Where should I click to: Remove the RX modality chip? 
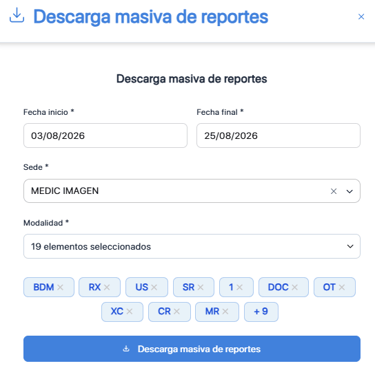(107, 287)
